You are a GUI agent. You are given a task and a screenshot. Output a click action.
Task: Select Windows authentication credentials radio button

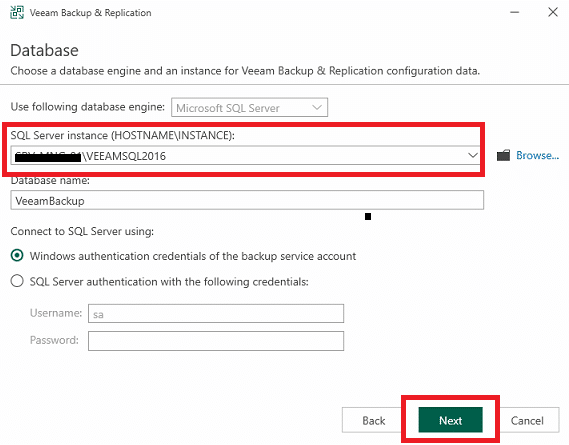pos(17,256)
